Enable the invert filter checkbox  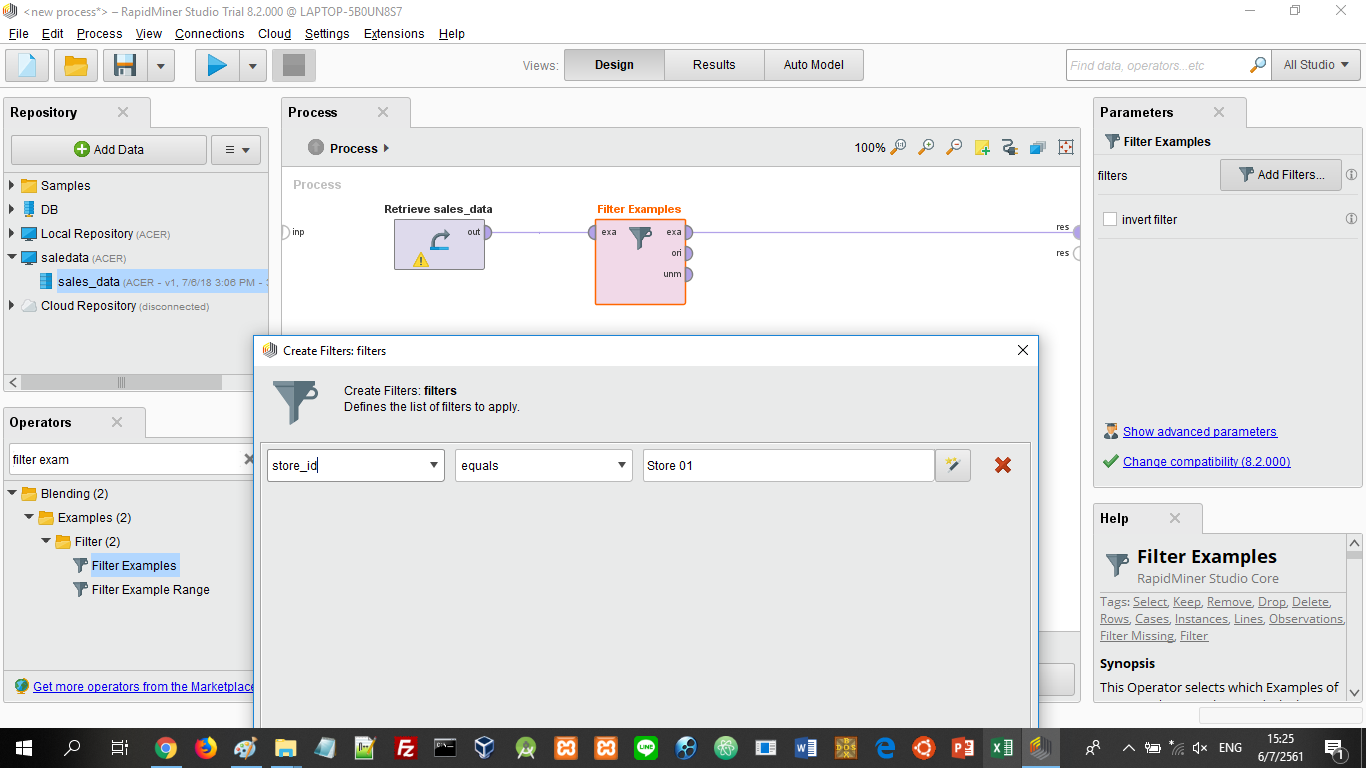[x=1110, y=219]
